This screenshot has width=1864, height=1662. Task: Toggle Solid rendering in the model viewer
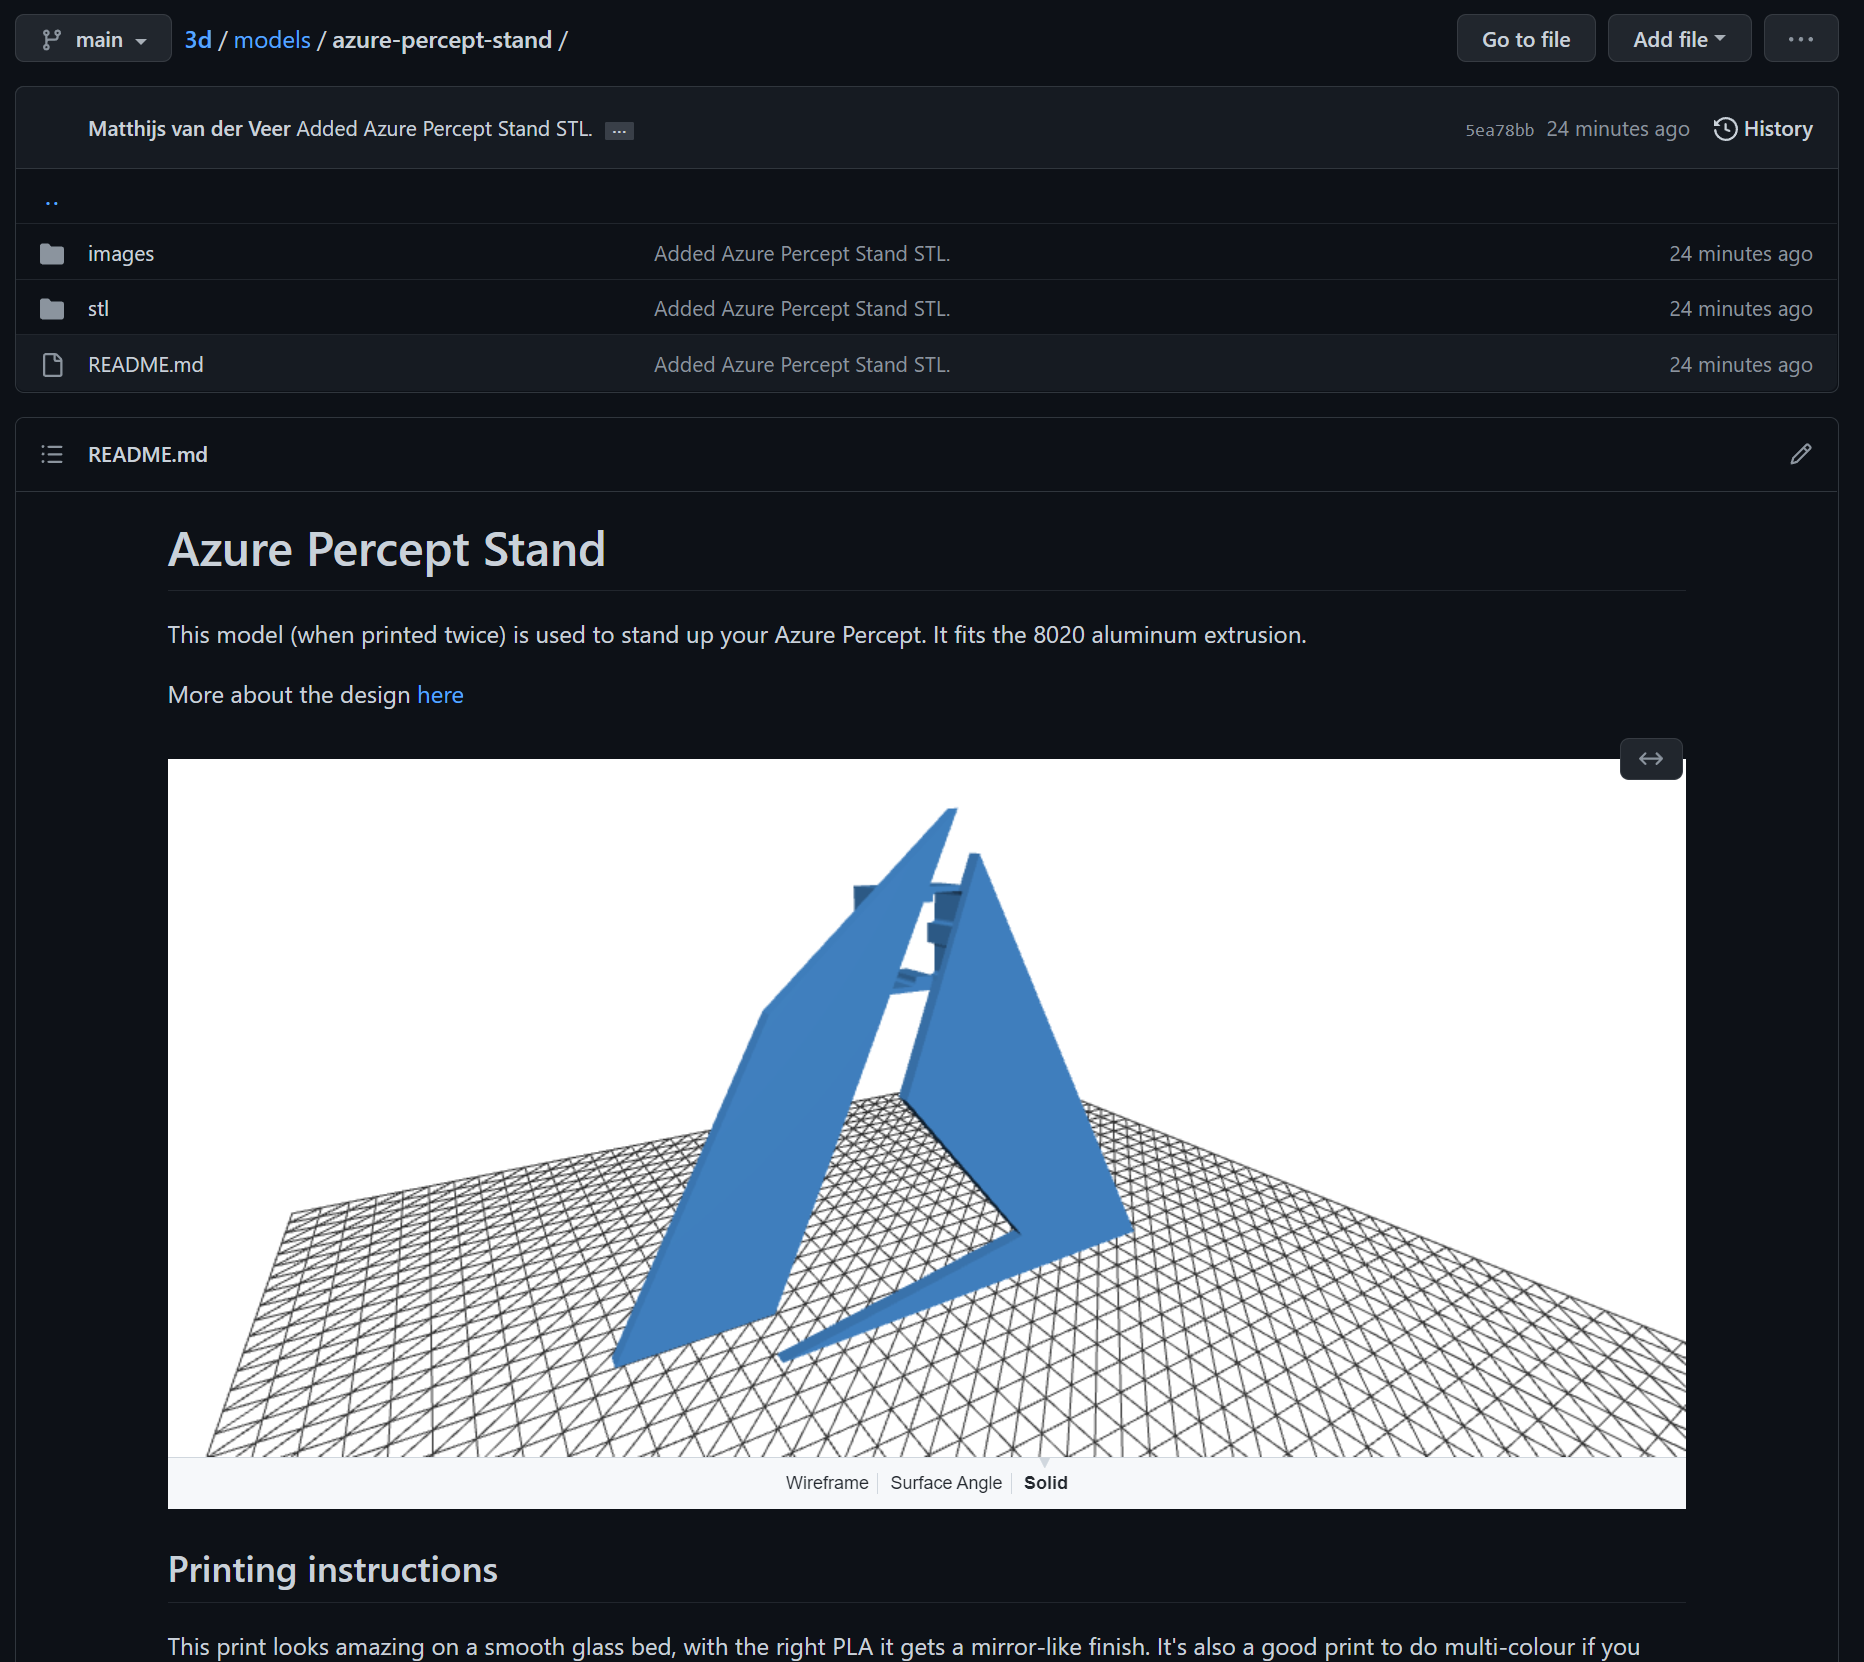pyautogui.click(x=1045, y=1483)
